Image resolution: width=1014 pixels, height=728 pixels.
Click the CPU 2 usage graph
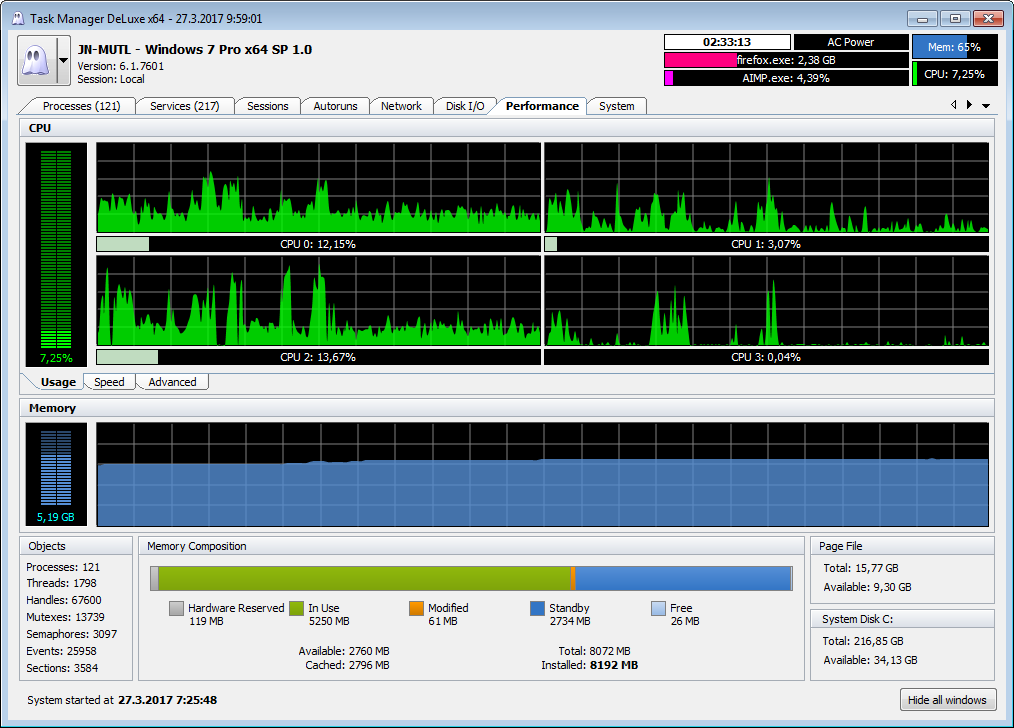point(318,301)
